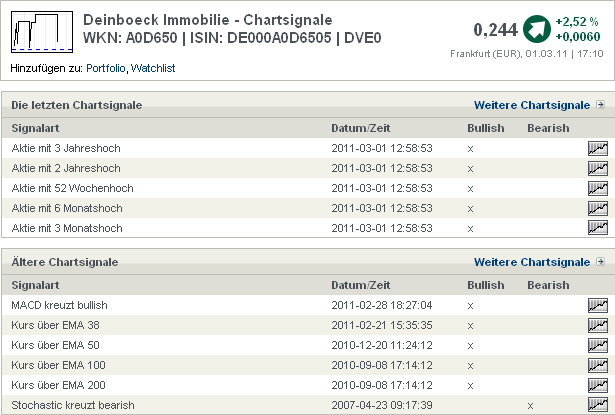Add stock to Watchlist
The height and width of the screenshot is (415, 615).
[153, 67]
